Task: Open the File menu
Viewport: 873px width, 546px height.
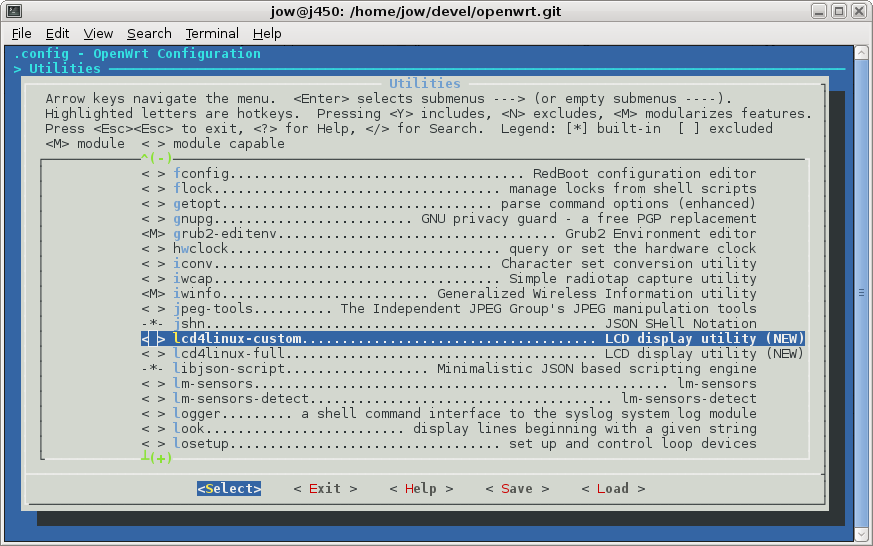Action: (21, 33)
